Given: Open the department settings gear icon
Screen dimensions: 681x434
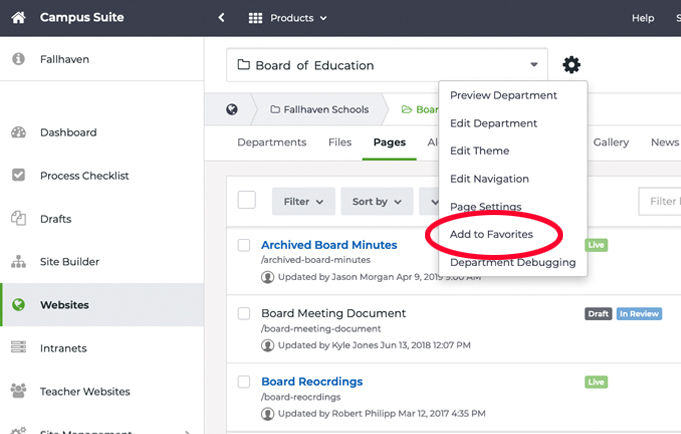Looking at the screenshot, I should [x=571, y=65].
